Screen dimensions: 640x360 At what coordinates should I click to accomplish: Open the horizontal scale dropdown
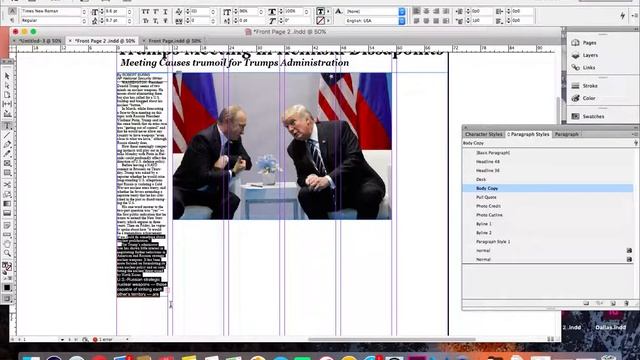pyautogui.click(x=307, y=11)
